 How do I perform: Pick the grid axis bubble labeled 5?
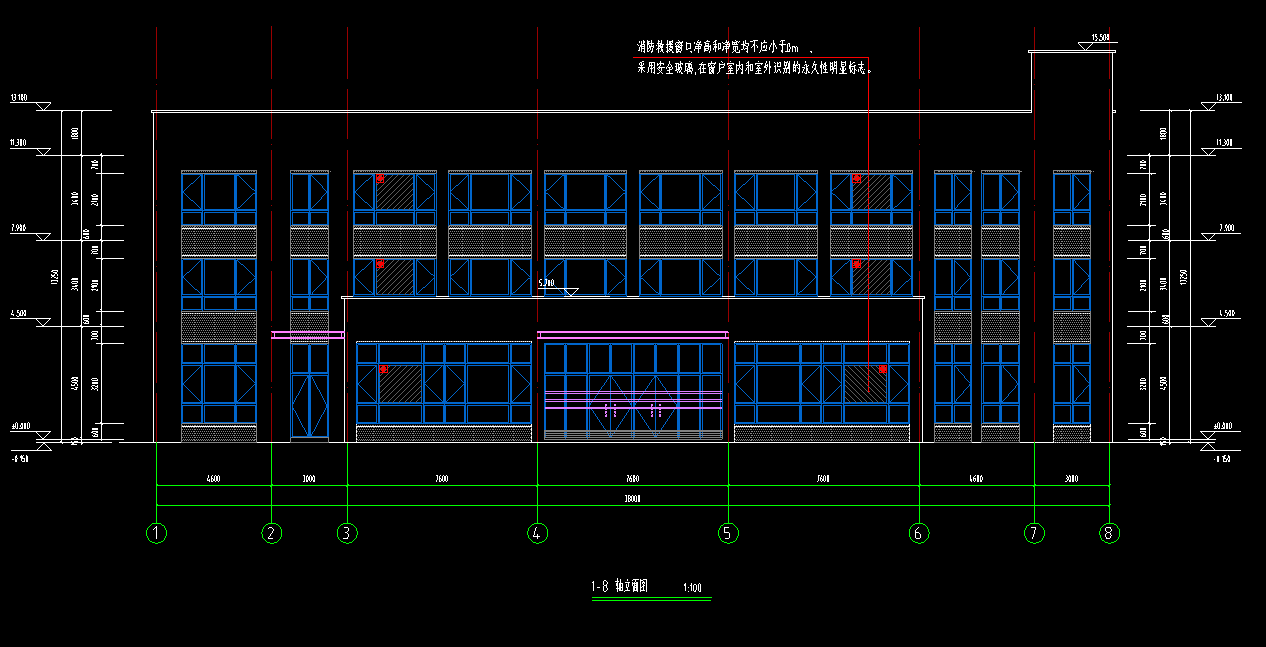(728, 533)
